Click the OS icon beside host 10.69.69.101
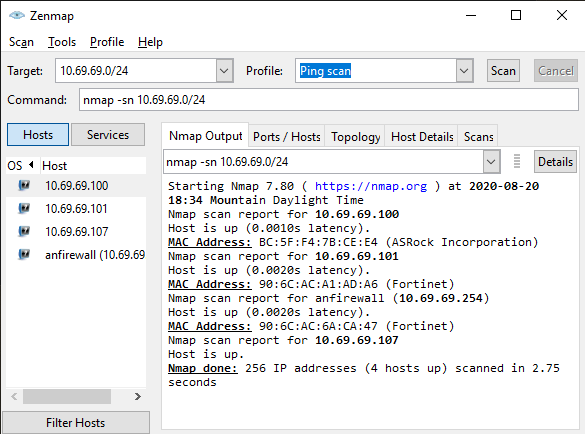Image resolution: width=585 pixels, height=434 pixels. click(x=24, y=208)
